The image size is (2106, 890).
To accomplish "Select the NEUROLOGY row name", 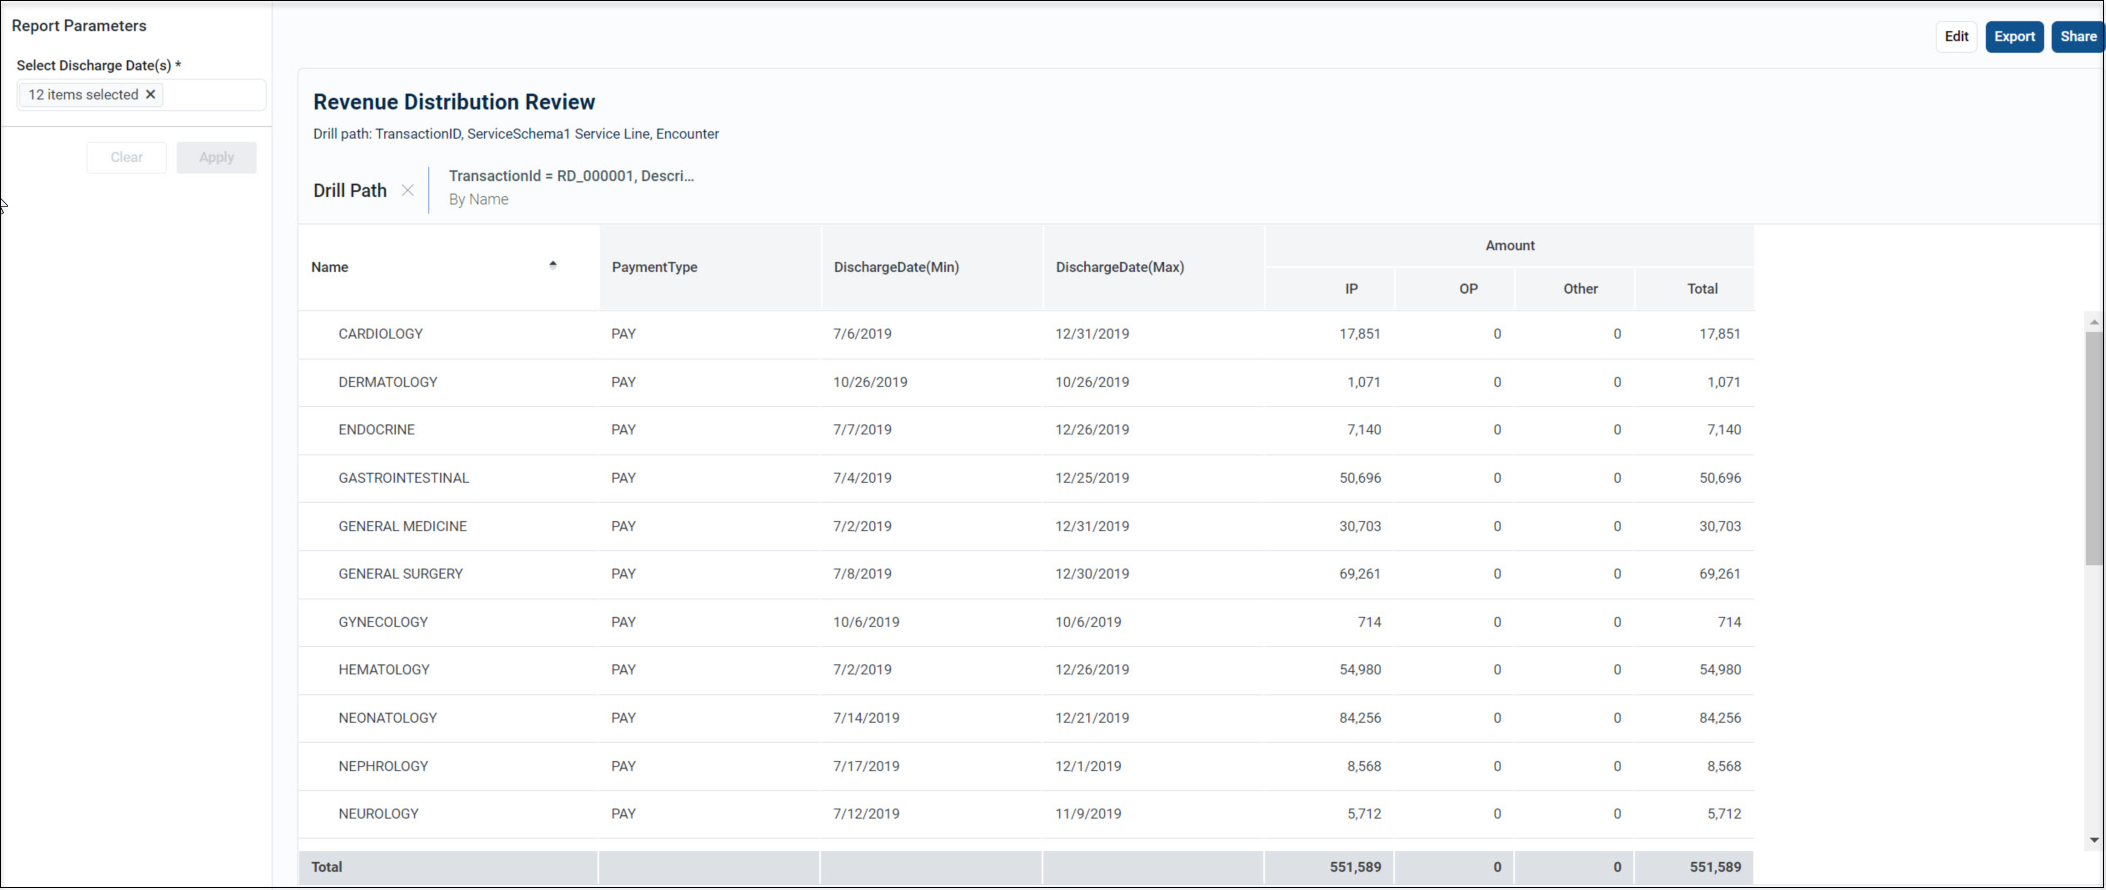I will pos(379,814).
